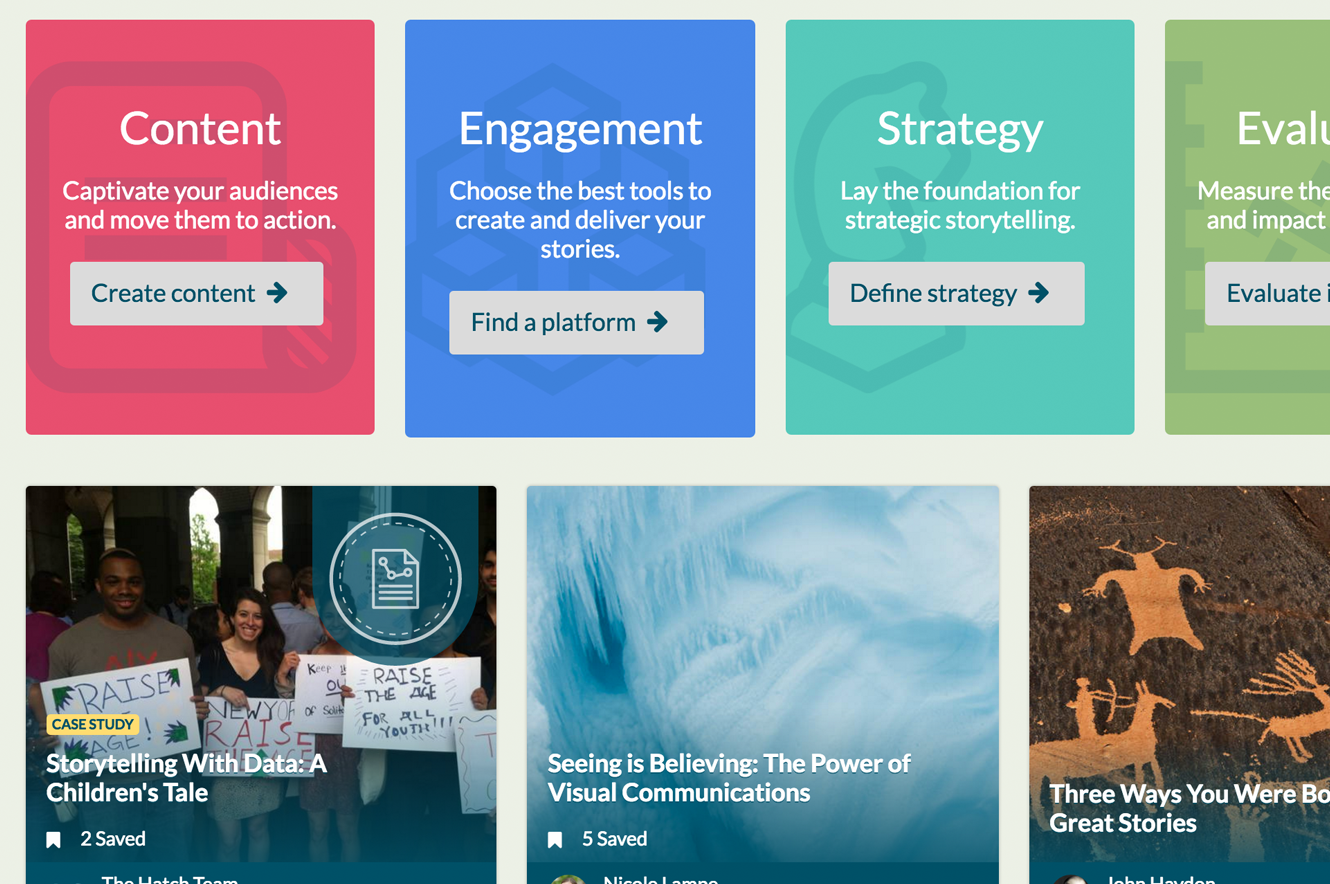Screen dimensions: 1330x884
Task: Click the arrow icon on Define strategy
Action: [x=1039, y=293]
